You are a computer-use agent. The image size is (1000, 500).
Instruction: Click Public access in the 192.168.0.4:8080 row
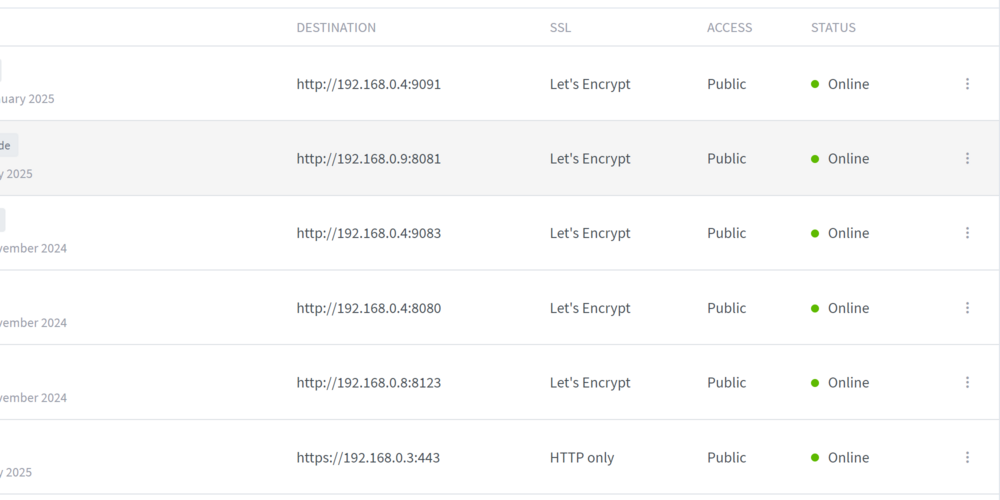[x=726, y=308]
